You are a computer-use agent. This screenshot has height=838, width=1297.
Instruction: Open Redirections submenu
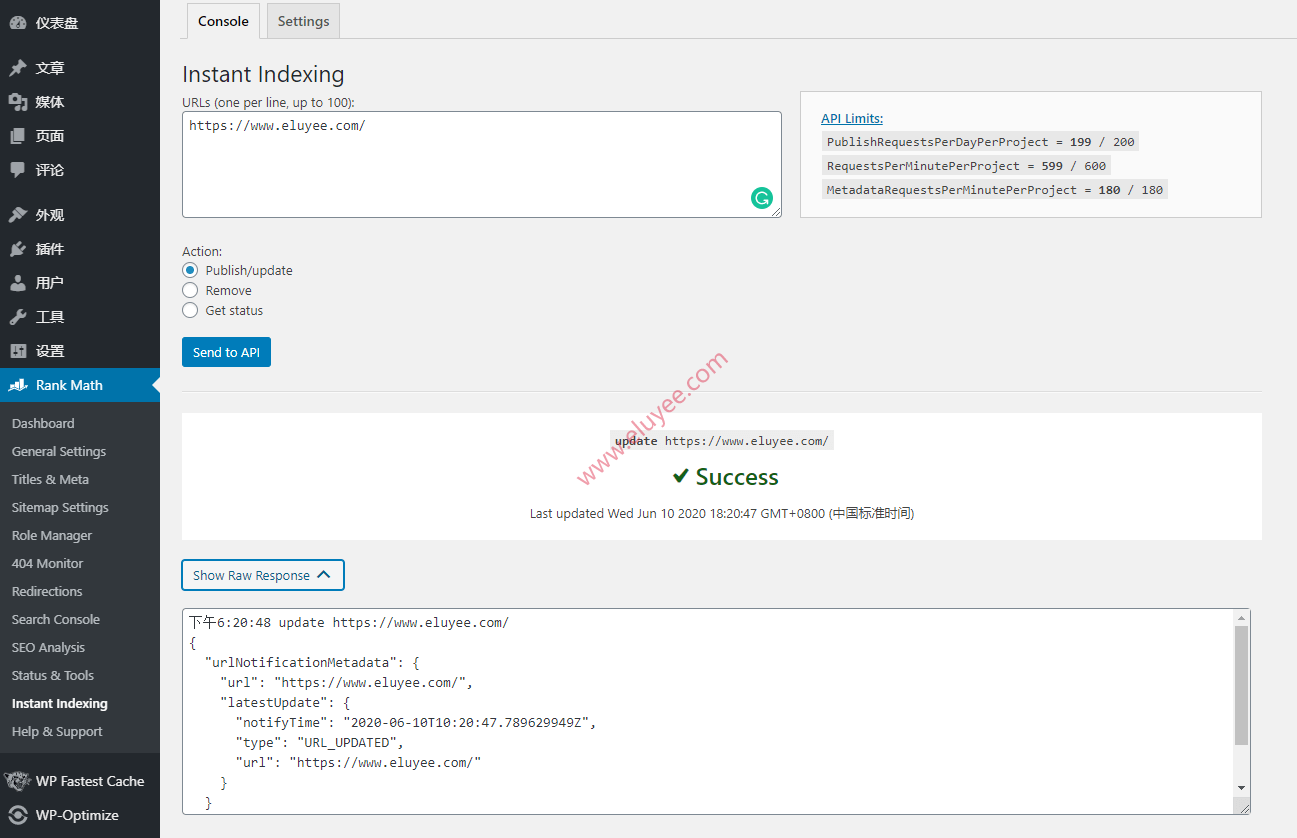[47, 591]
